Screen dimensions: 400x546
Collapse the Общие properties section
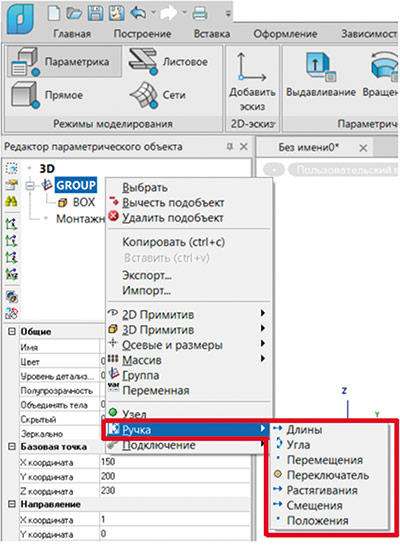coord(12,331)
